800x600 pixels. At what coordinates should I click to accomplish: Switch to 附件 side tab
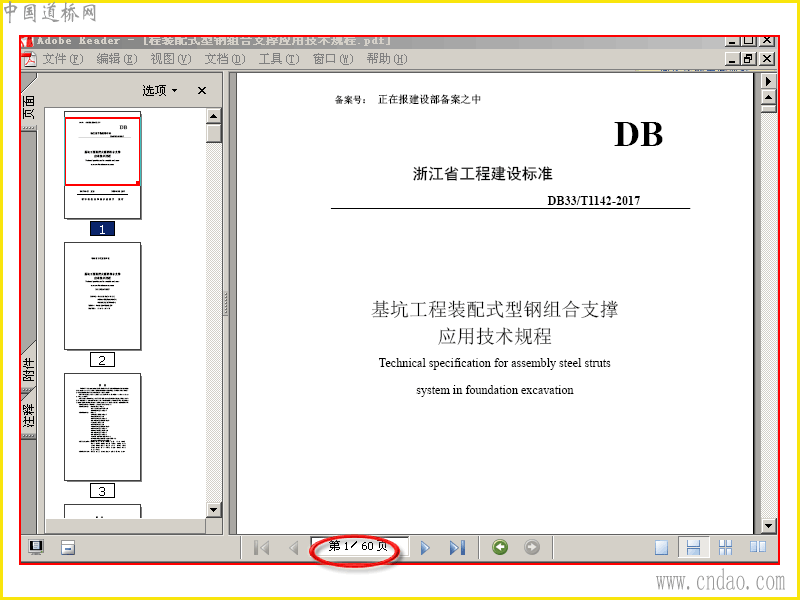(x=29, y=368)
